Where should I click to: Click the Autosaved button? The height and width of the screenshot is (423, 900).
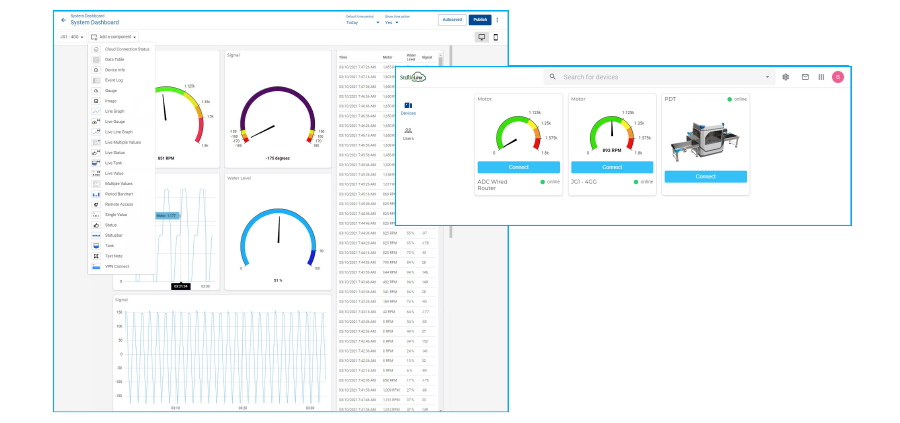pos(452,20)
